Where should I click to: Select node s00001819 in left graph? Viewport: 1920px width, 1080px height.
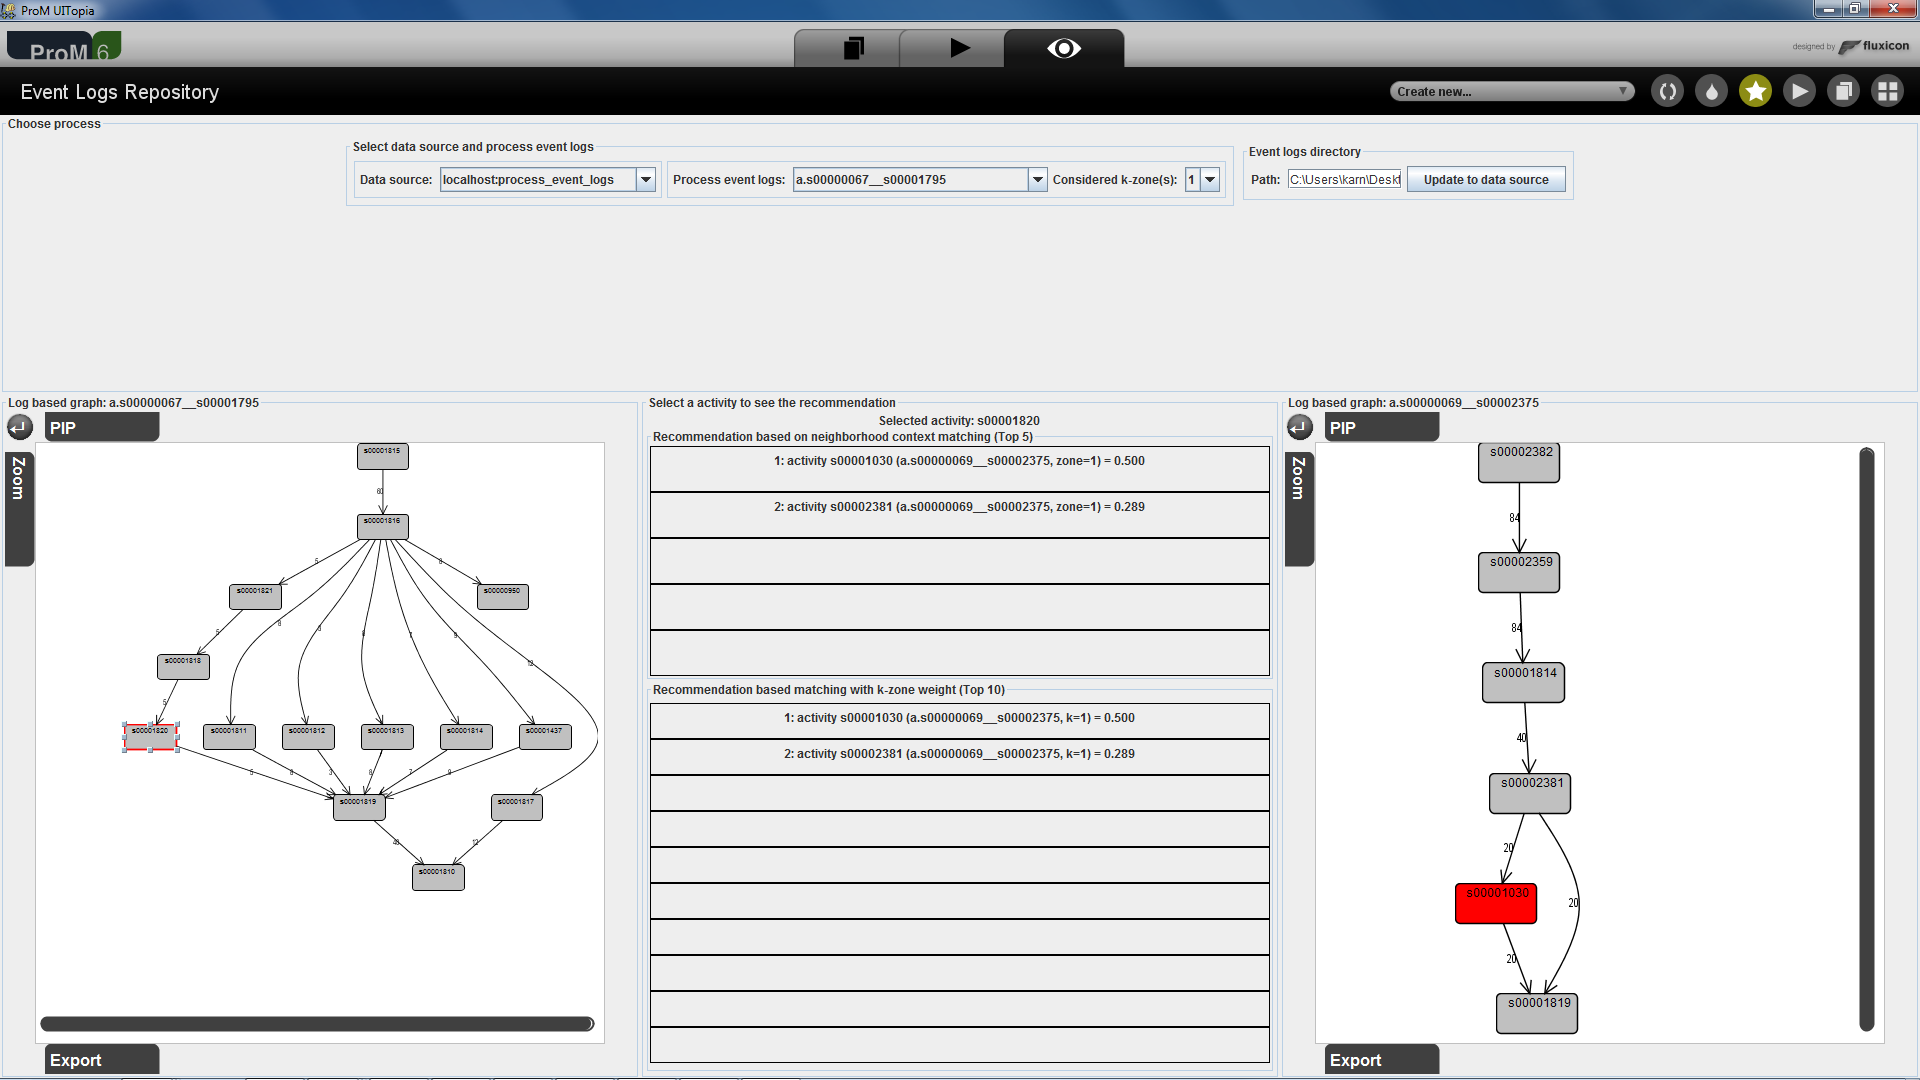pos(359,807)
